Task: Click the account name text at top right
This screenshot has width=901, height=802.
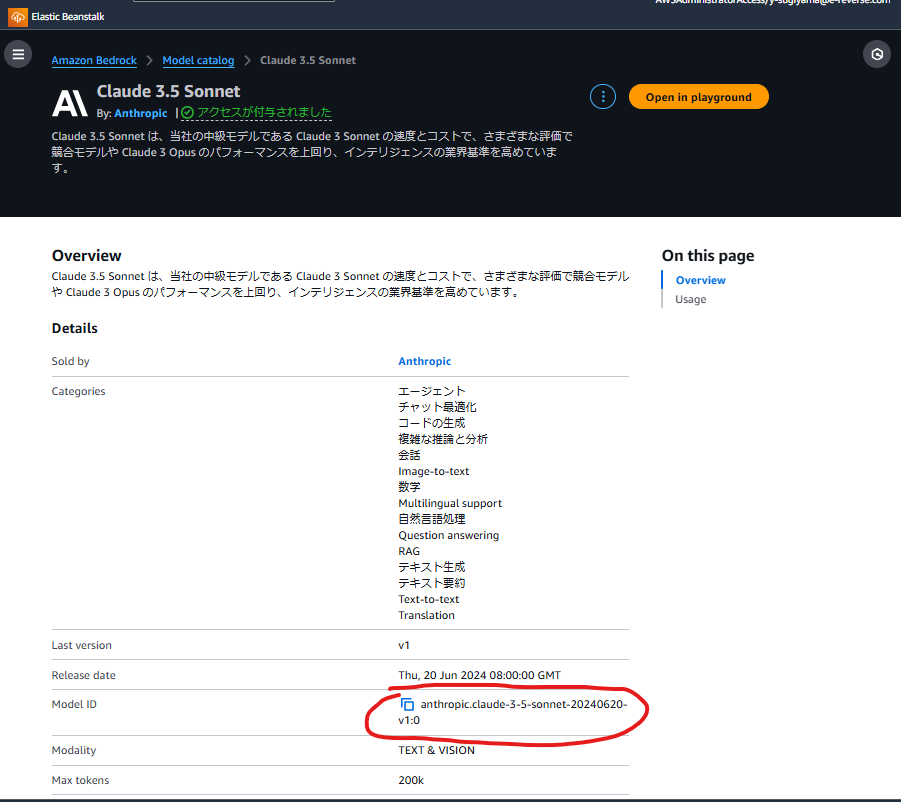Action: (773, 2)
